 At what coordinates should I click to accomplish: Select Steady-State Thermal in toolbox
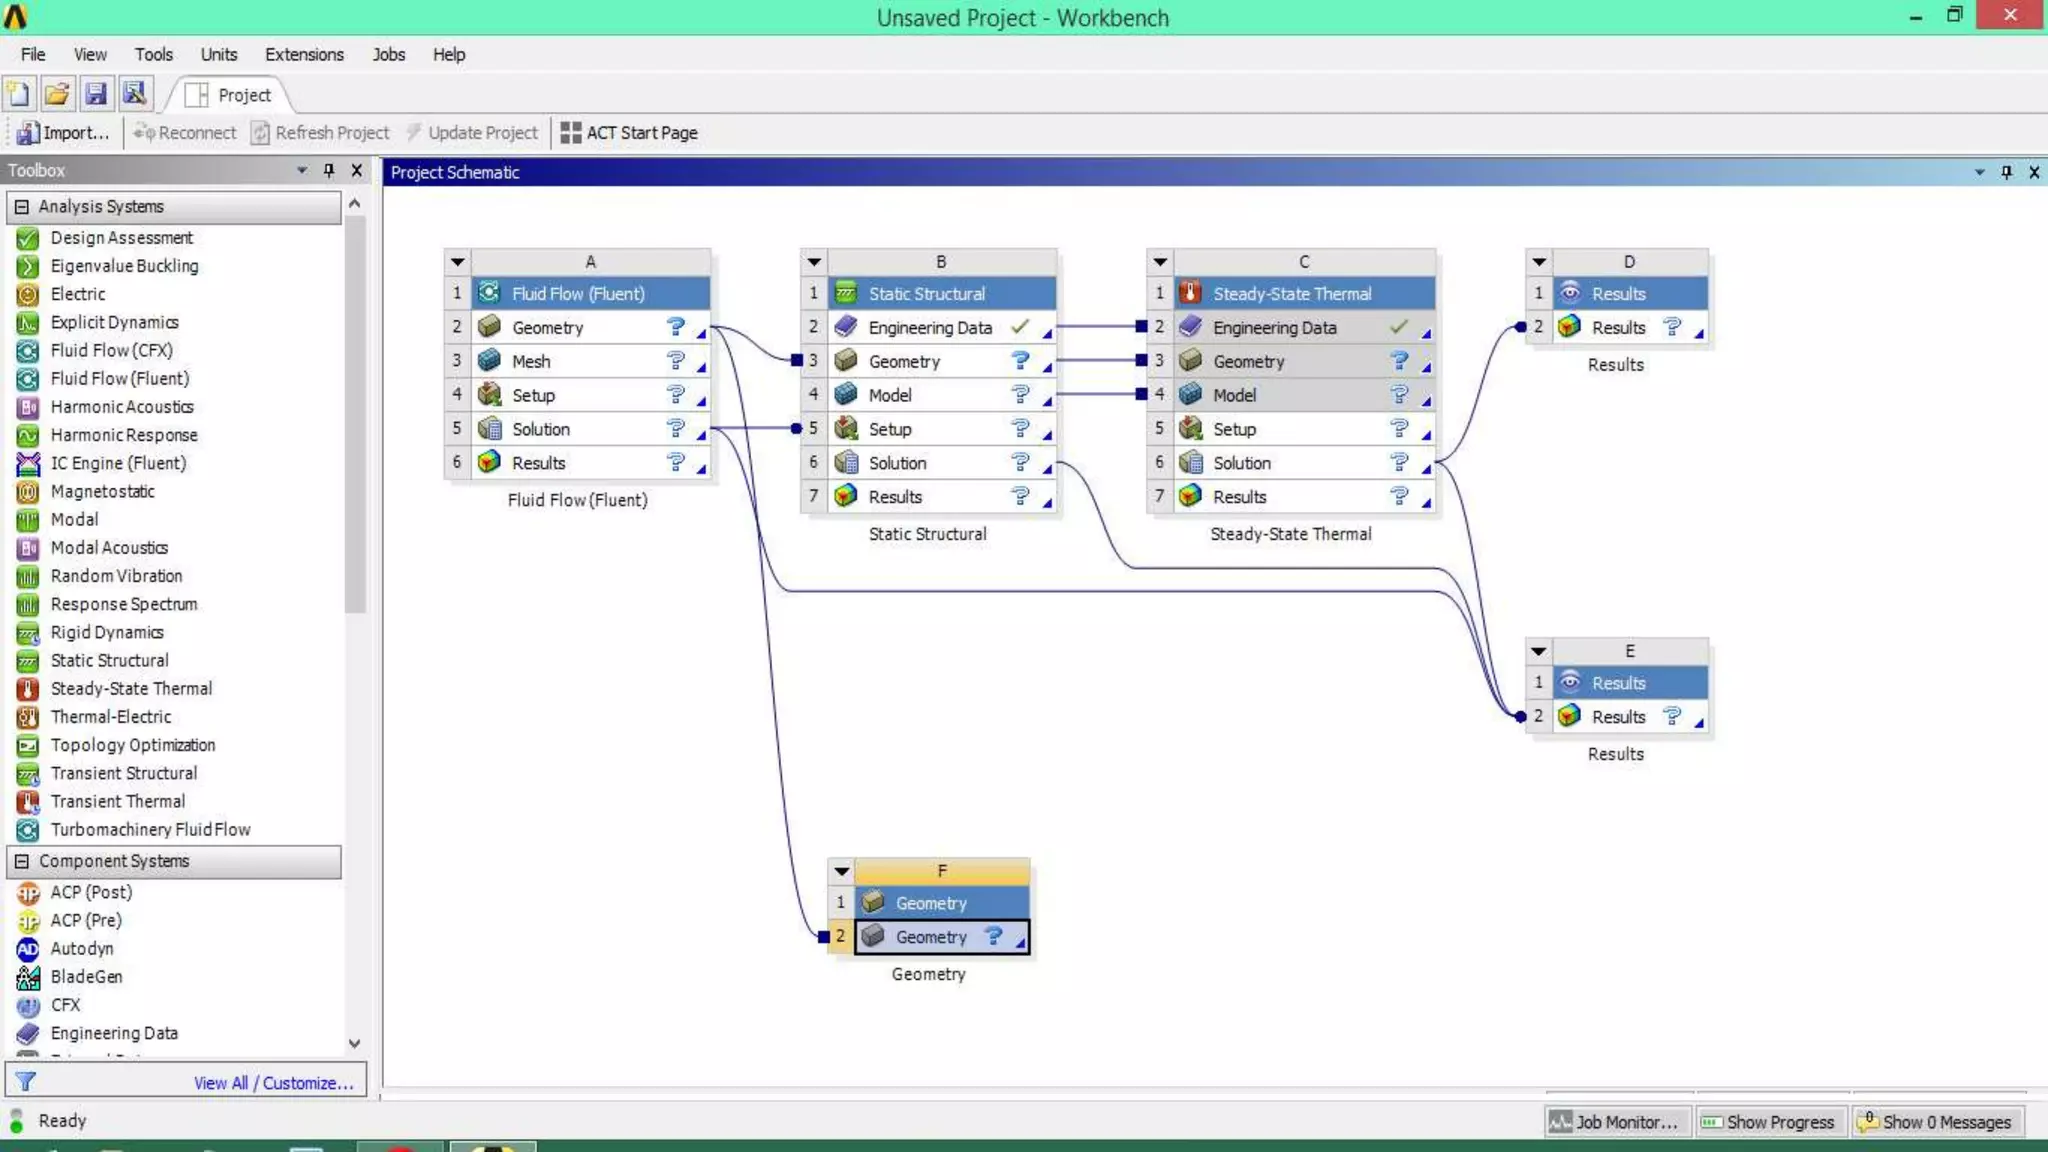(x=131, y=688)
